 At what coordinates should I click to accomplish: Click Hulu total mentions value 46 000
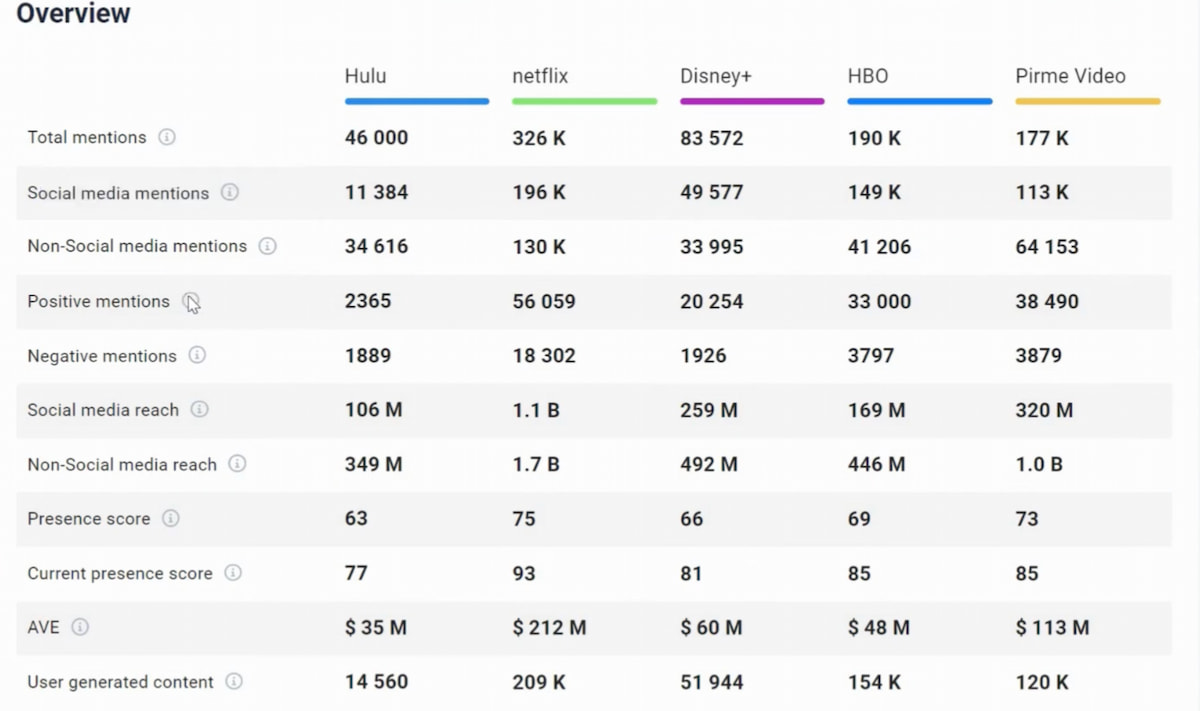pyautogui.click(x=377, y=138)
